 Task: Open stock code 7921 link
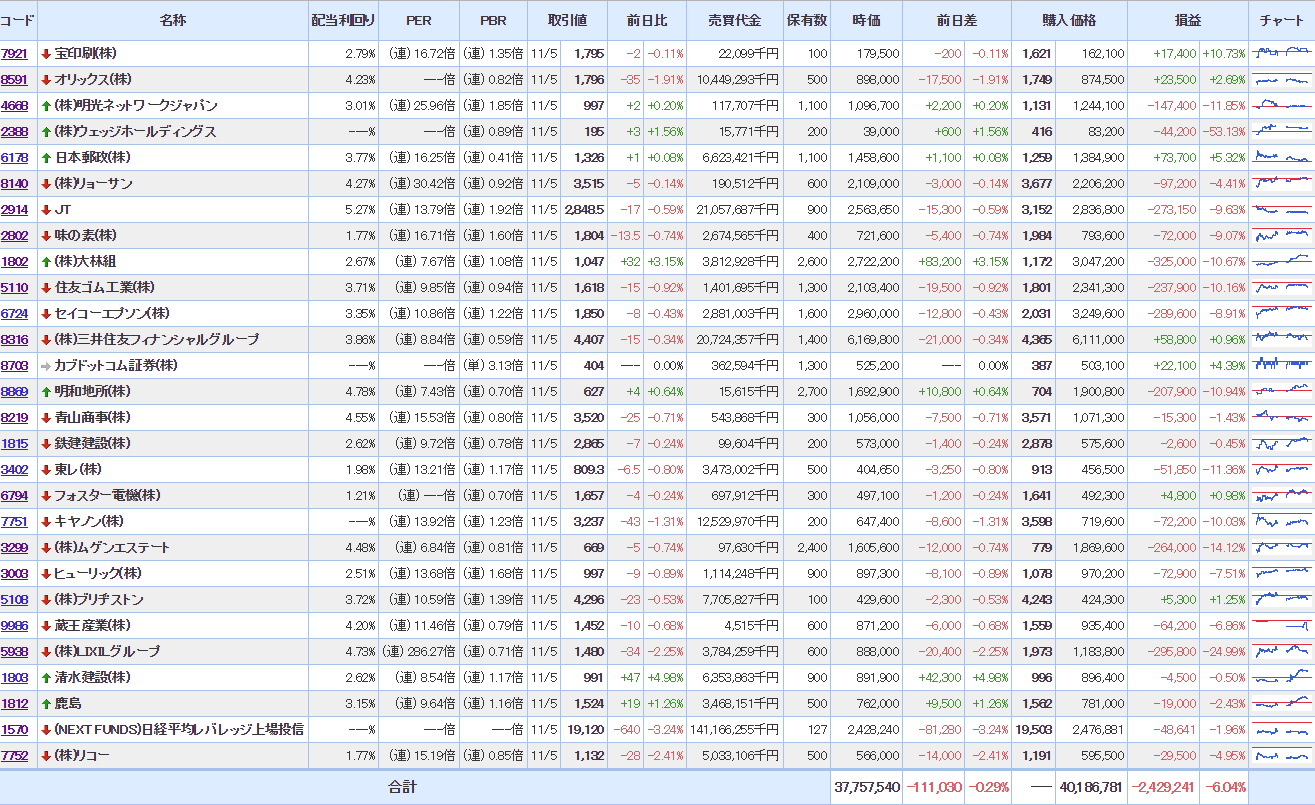(15, 54)
